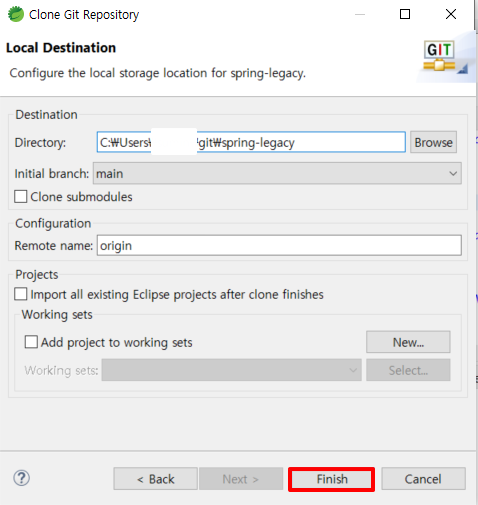The height and width of the screenshot is (505, 478).
Task: Click Finish to clone the repository
Action: point(332,479)
